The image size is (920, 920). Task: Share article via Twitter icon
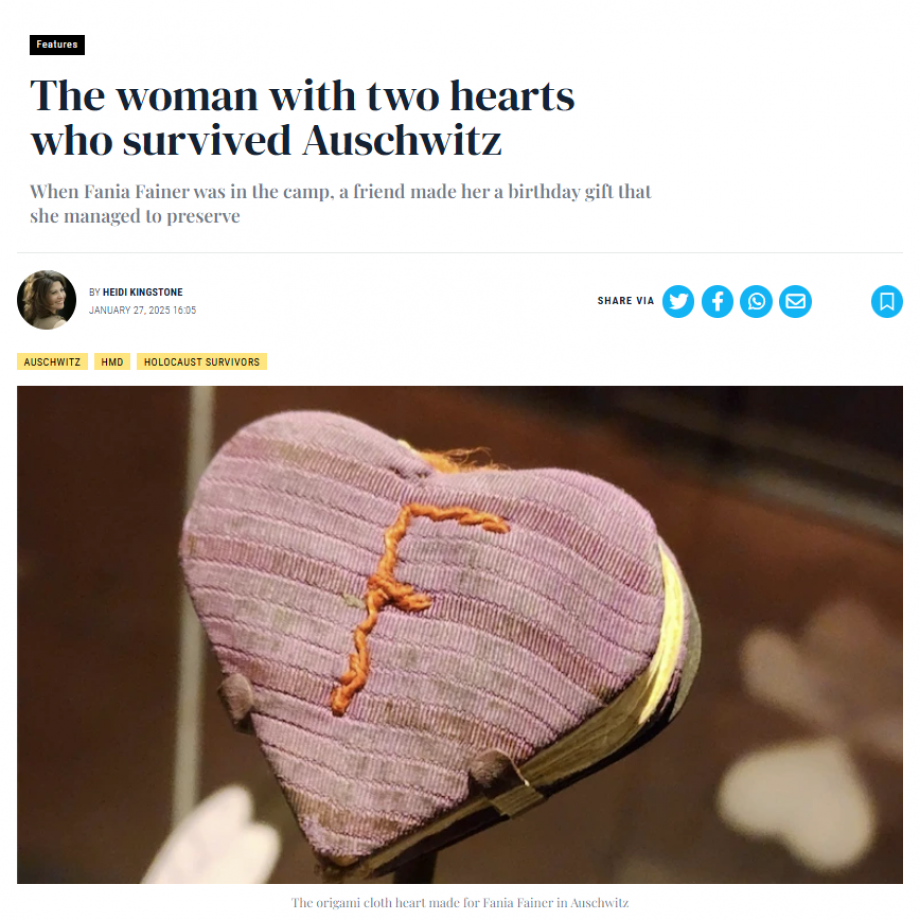(678, 302)
